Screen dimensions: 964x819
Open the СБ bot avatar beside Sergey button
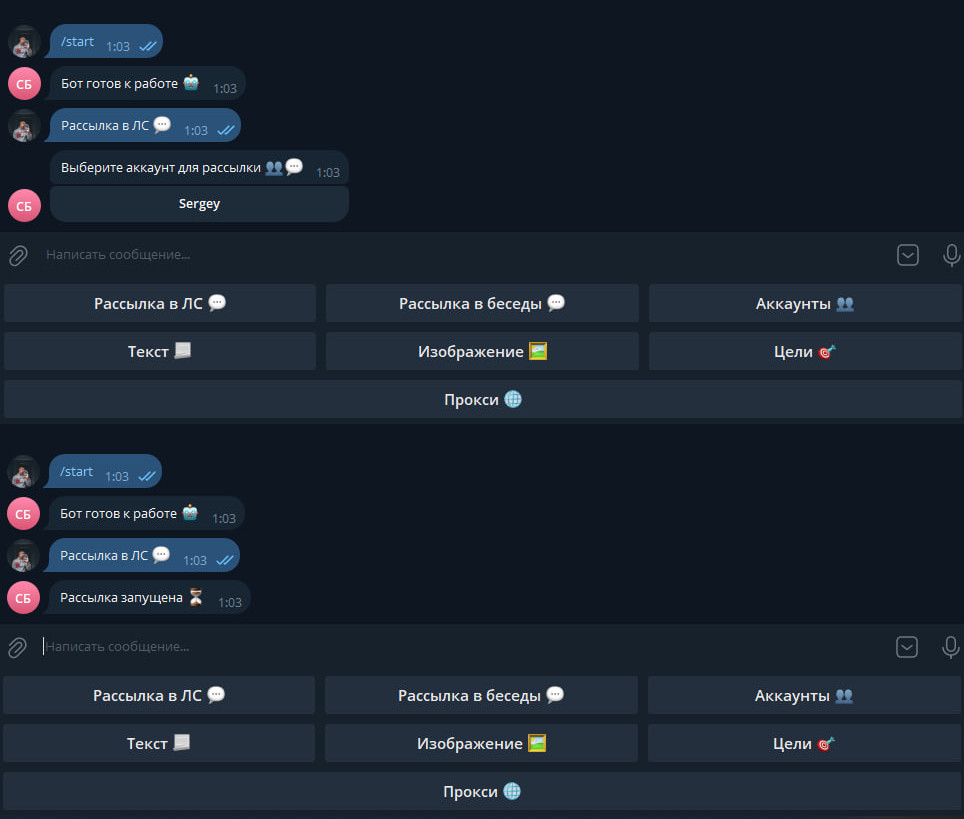24,206
